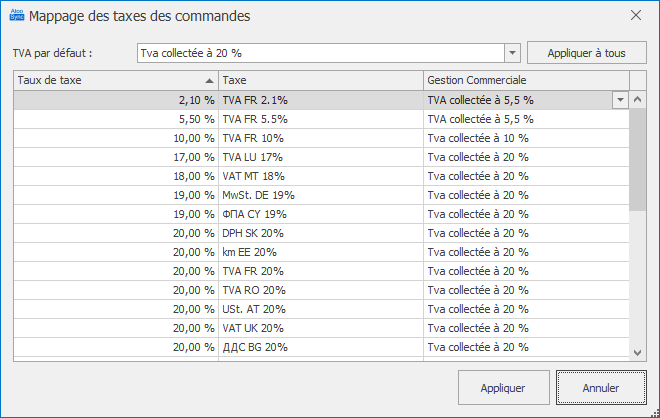Image resolution: width=660 pixels, height=418 pixels.
Task: Open the TVA par défaut dropdown
Action: click(x=512, y=53)
